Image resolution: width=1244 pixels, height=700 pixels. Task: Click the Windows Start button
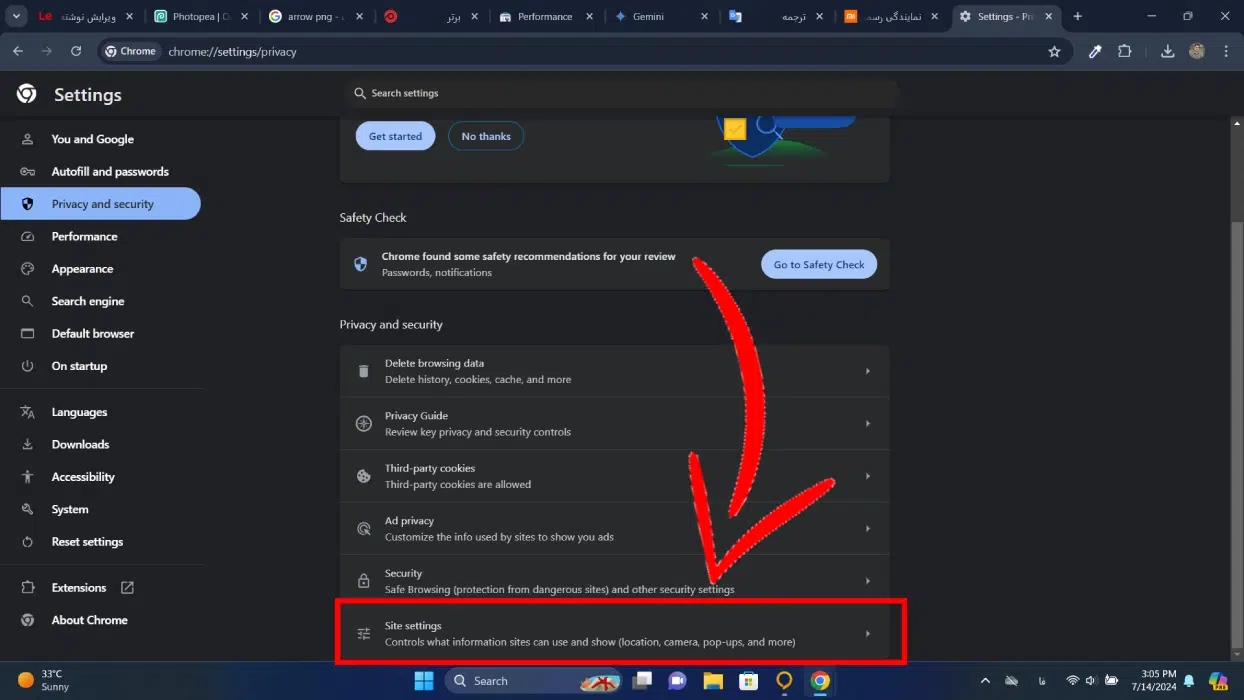click(424, 681)
